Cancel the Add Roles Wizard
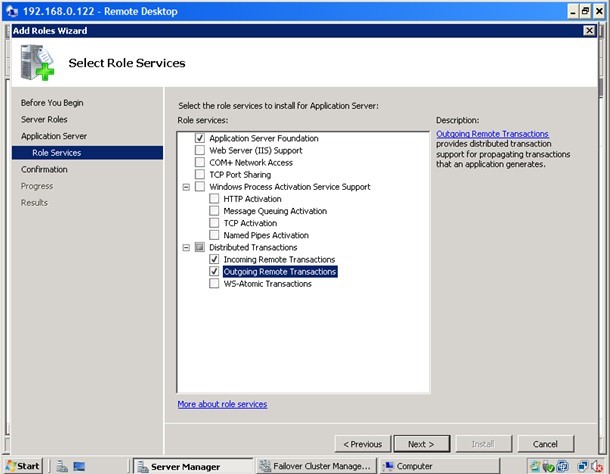Screen dimensions: 610x474 (x=545, y=444)
